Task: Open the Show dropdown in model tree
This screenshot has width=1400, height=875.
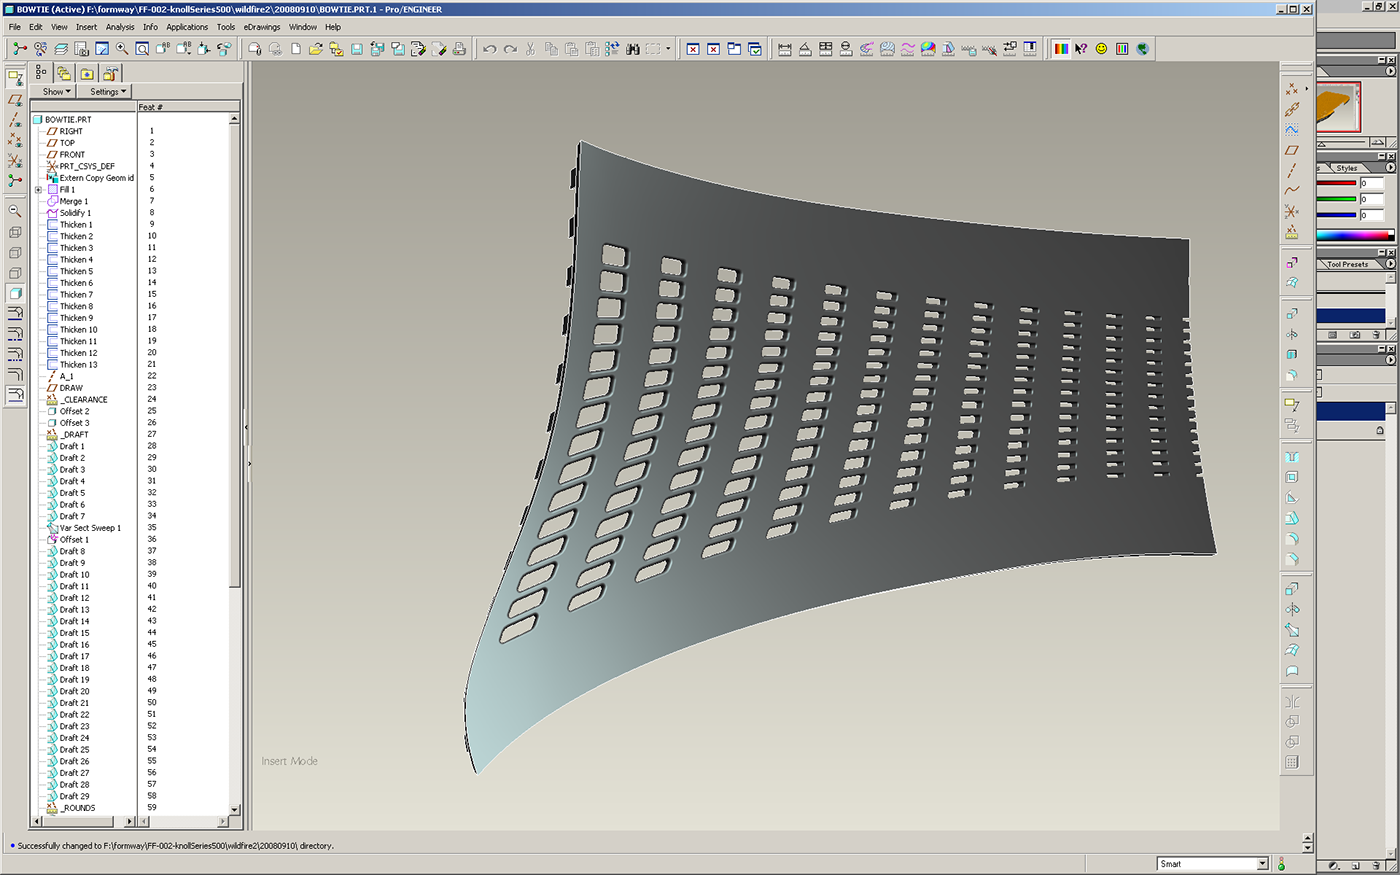Action: tap(56, 92)
